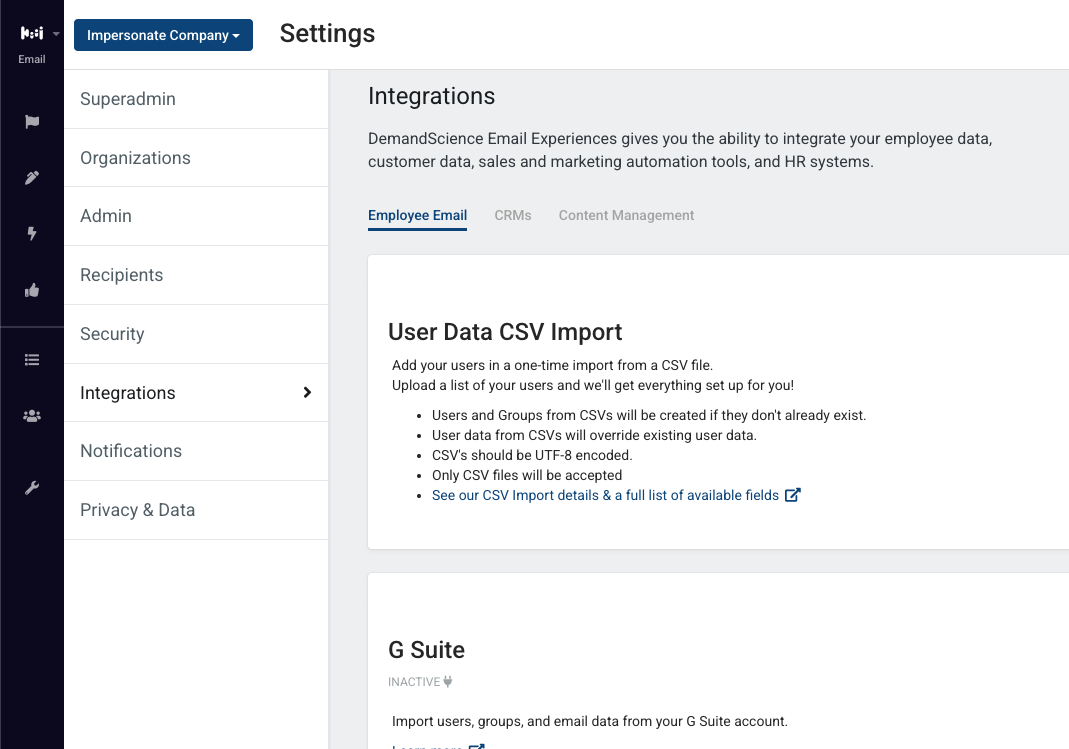
Task: Click the flag icon in the dark sidebar
Action: click(32, 122)
